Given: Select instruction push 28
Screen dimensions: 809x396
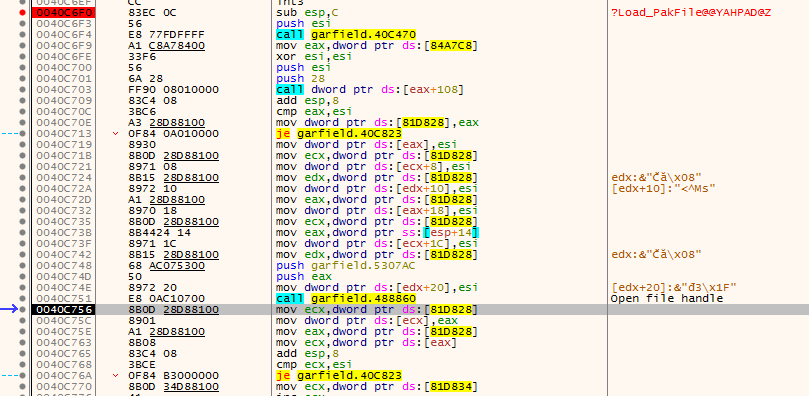Looking at the screenshot, I should pyautogui.click(x=300, y=78).
